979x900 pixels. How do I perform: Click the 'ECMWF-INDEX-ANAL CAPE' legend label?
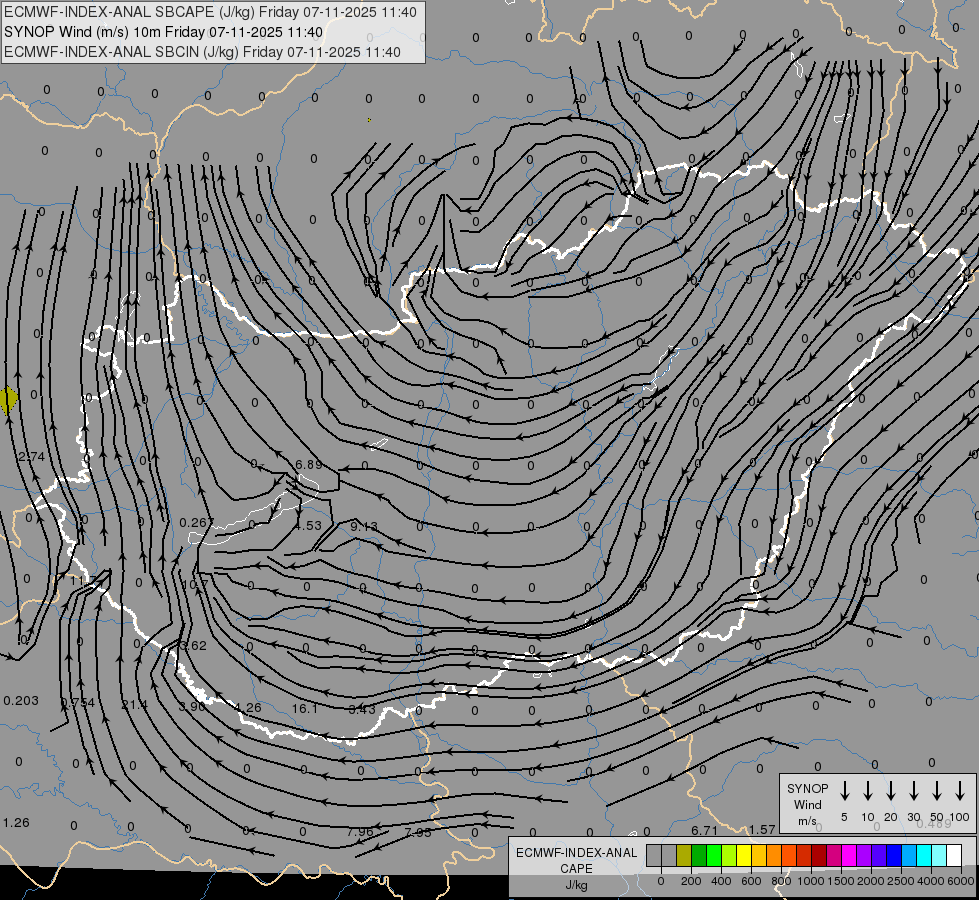point(576,861)
